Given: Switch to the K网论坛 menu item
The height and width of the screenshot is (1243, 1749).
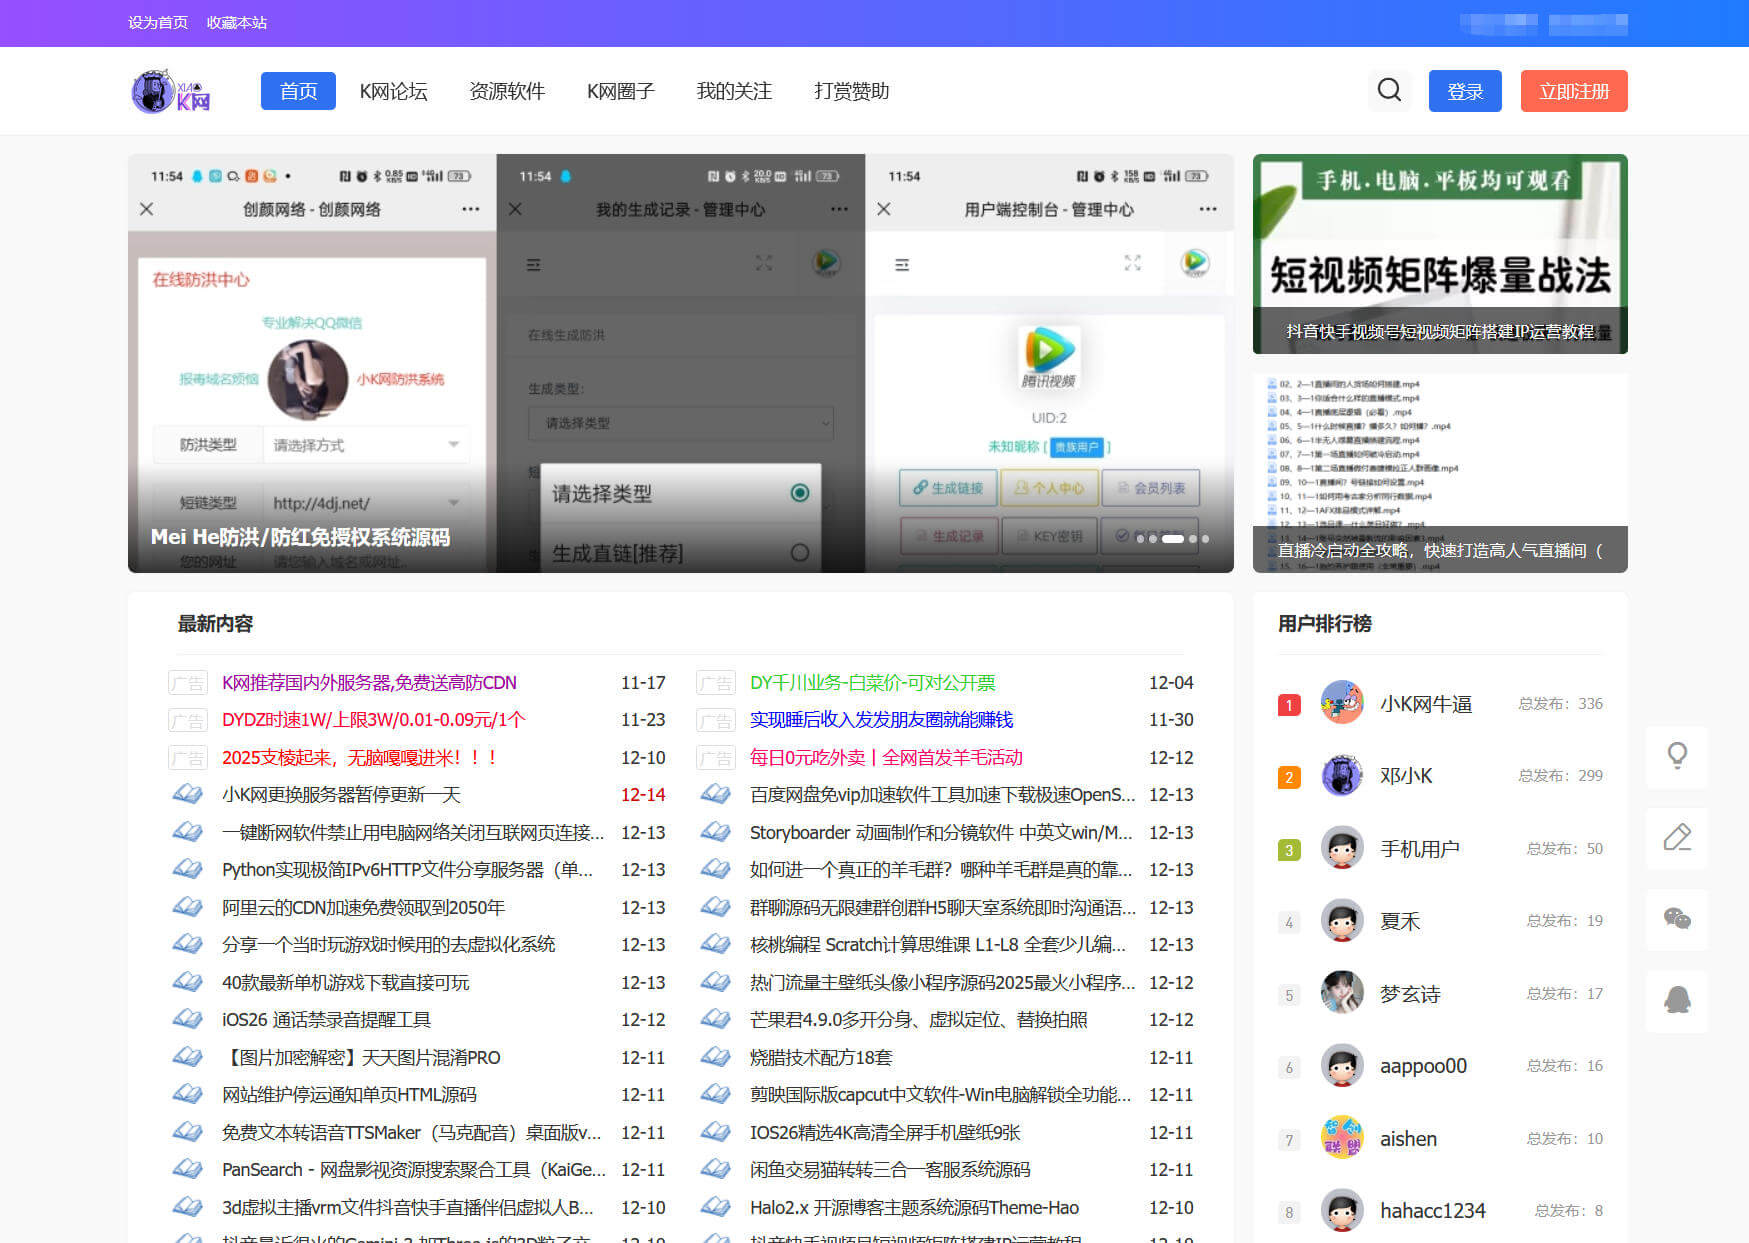Looking at the screenshot, I should point(393,91).
